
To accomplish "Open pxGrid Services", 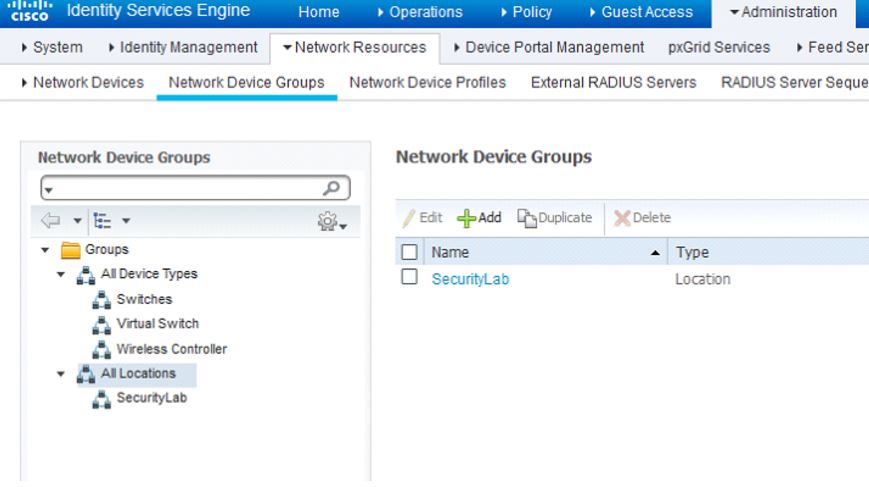I will click(x=719, y=48).
